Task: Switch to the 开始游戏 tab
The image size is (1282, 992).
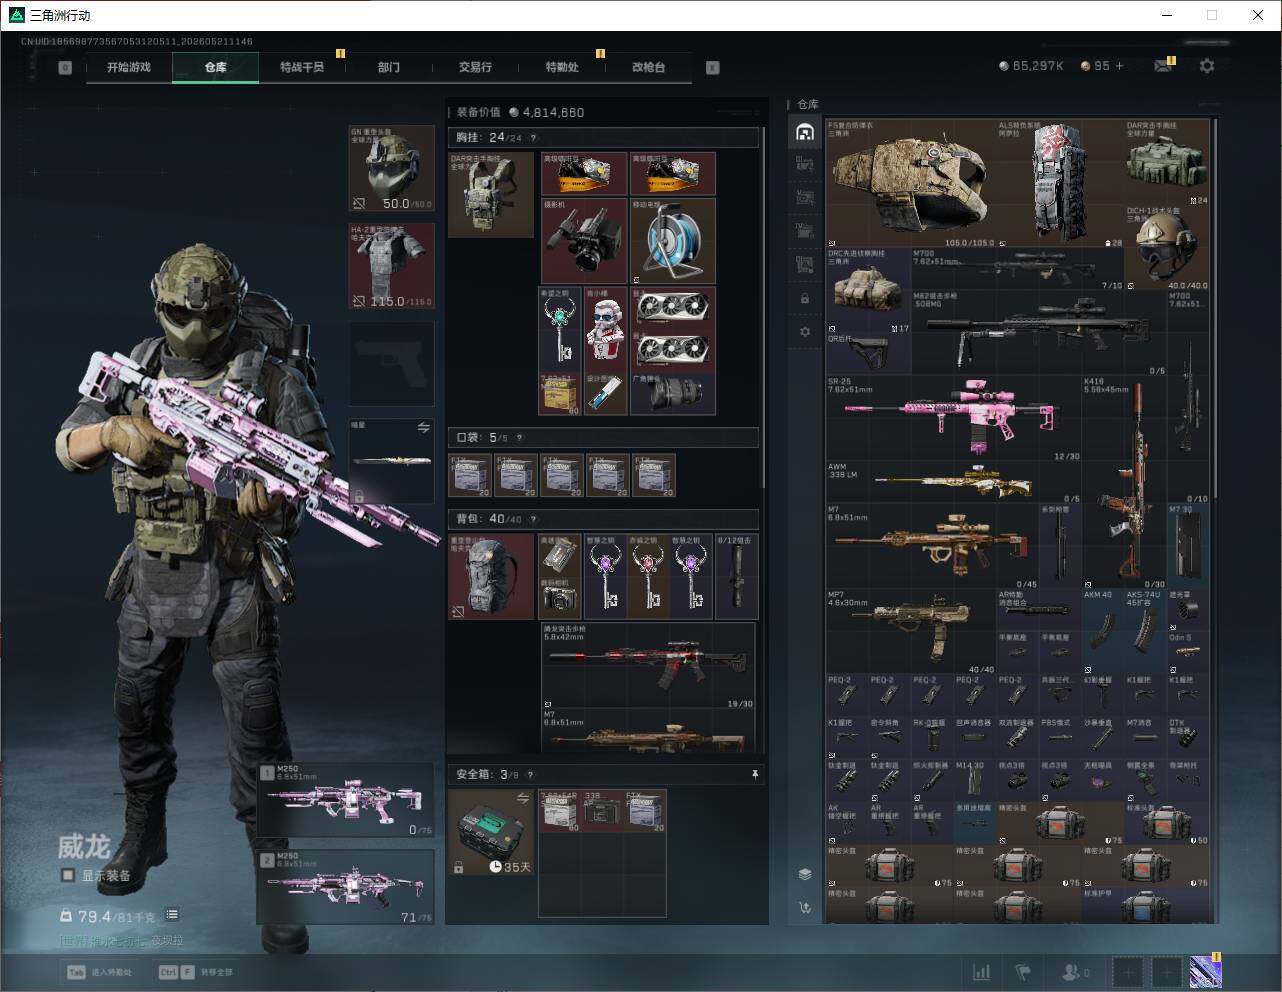Action: (129, 67)
